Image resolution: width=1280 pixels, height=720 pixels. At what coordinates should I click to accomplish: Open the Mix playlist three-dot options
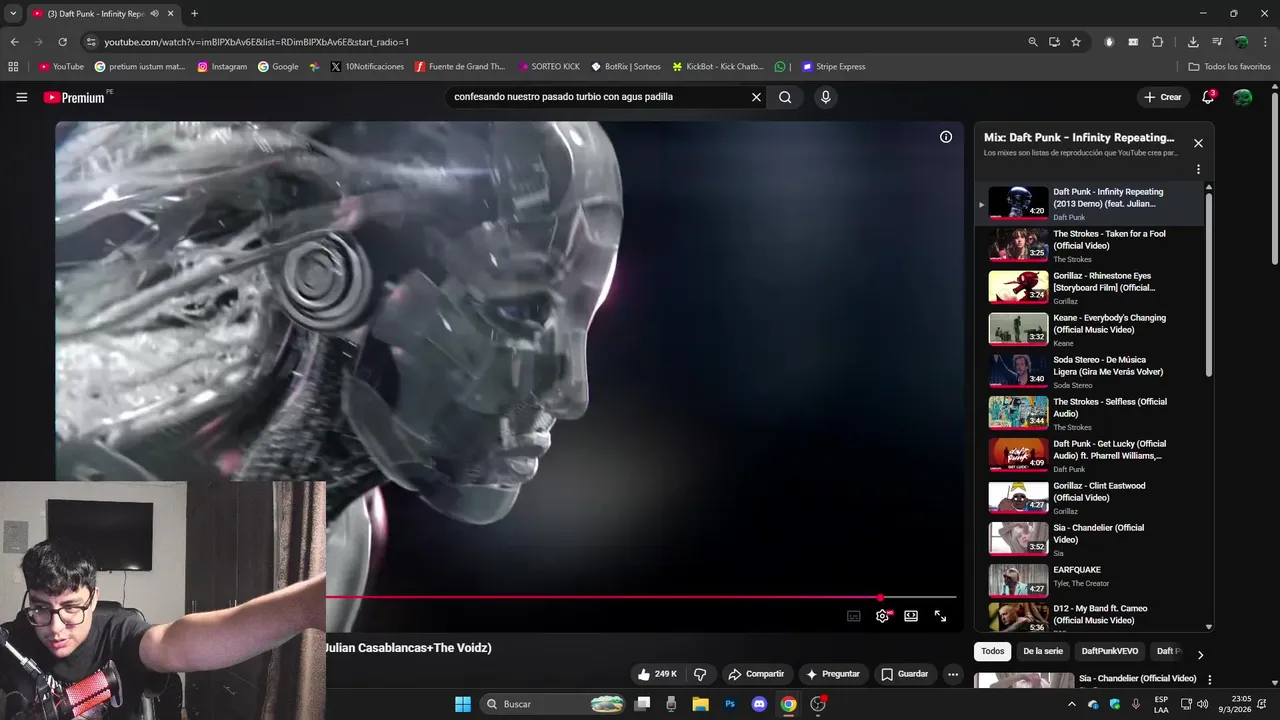(1198, 169)
